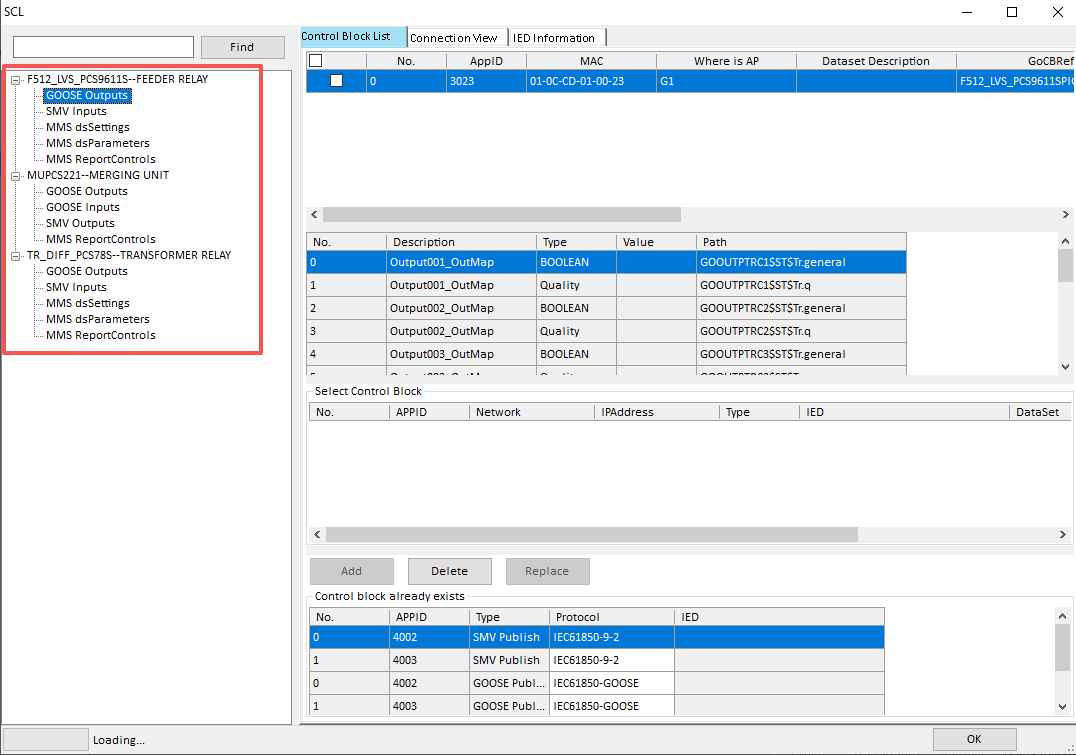This screenshot has width=1076, height=755.
Task: Collapse the MUPCS221--MERGING UNIT tree node
Action: tap(15, 174)
